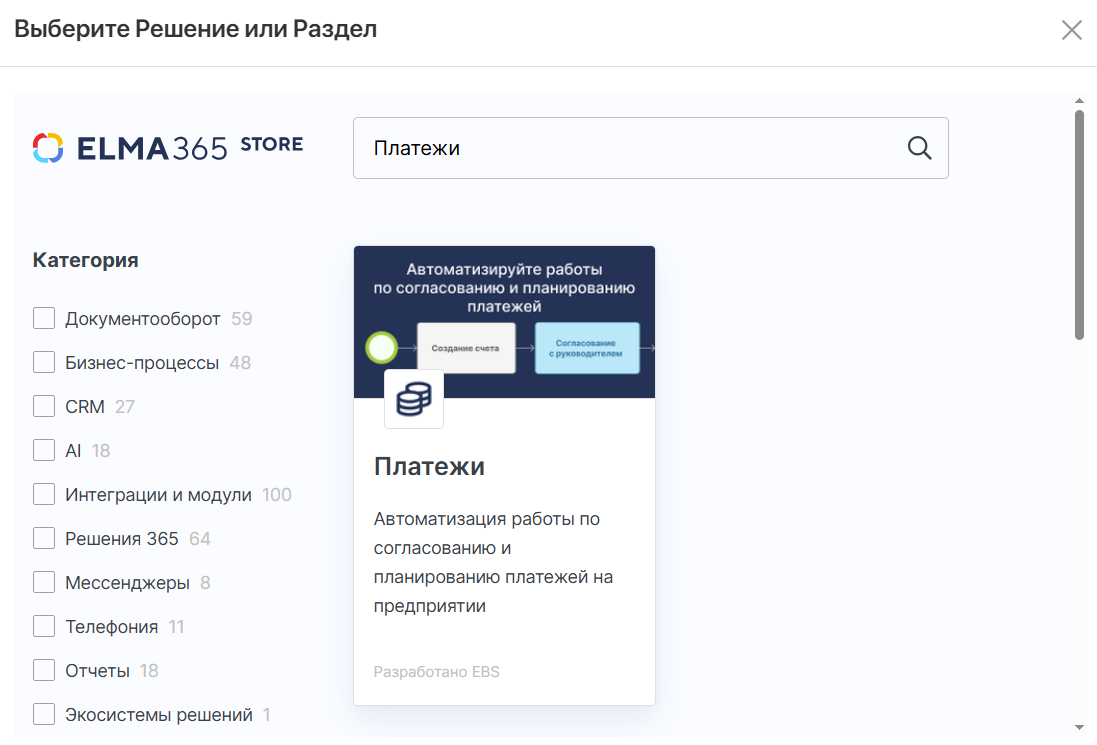Click the store panel vertical scrollbar thumb
Screen dimensions: 1097x745
tap(1079, 225)
